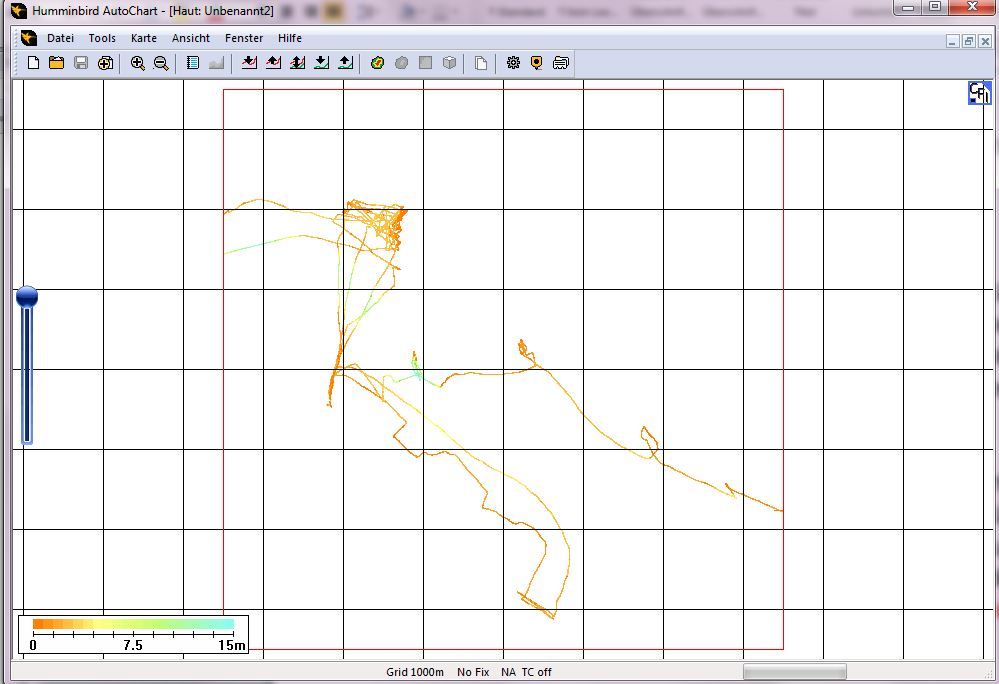
Task: Click the corner icon at map top-right
Action: (979, 93)
